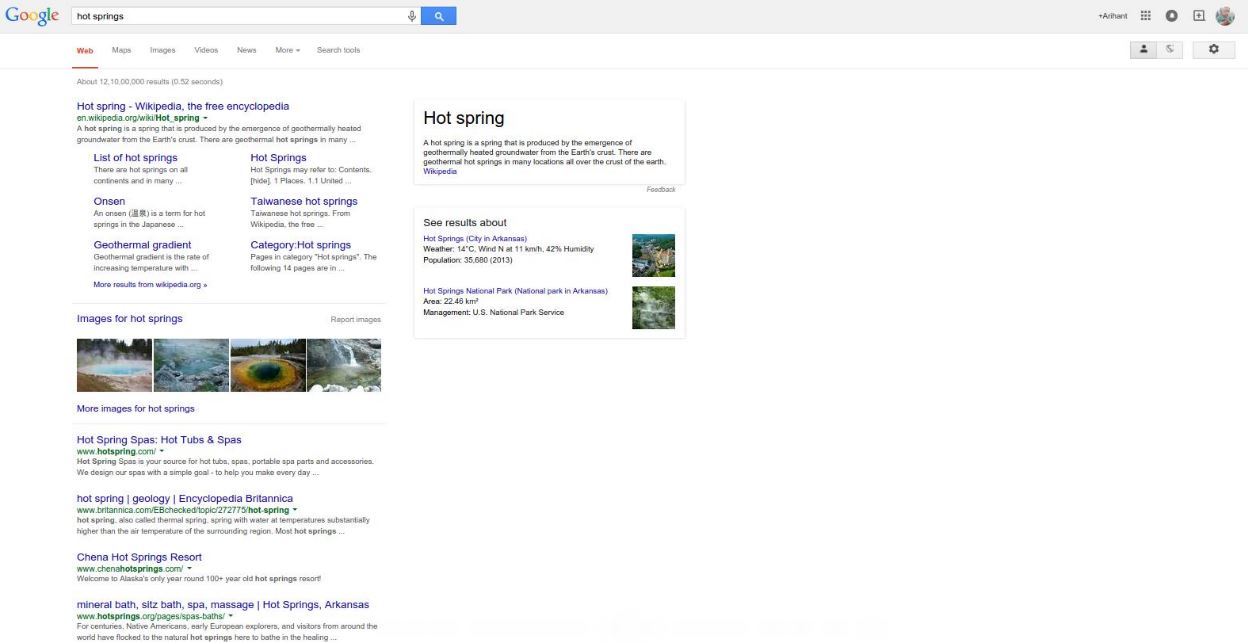The image size is (1248, 642).
Task: Open the Grand Prismatic Spring image thumbnail
Action: coord(267,365)
